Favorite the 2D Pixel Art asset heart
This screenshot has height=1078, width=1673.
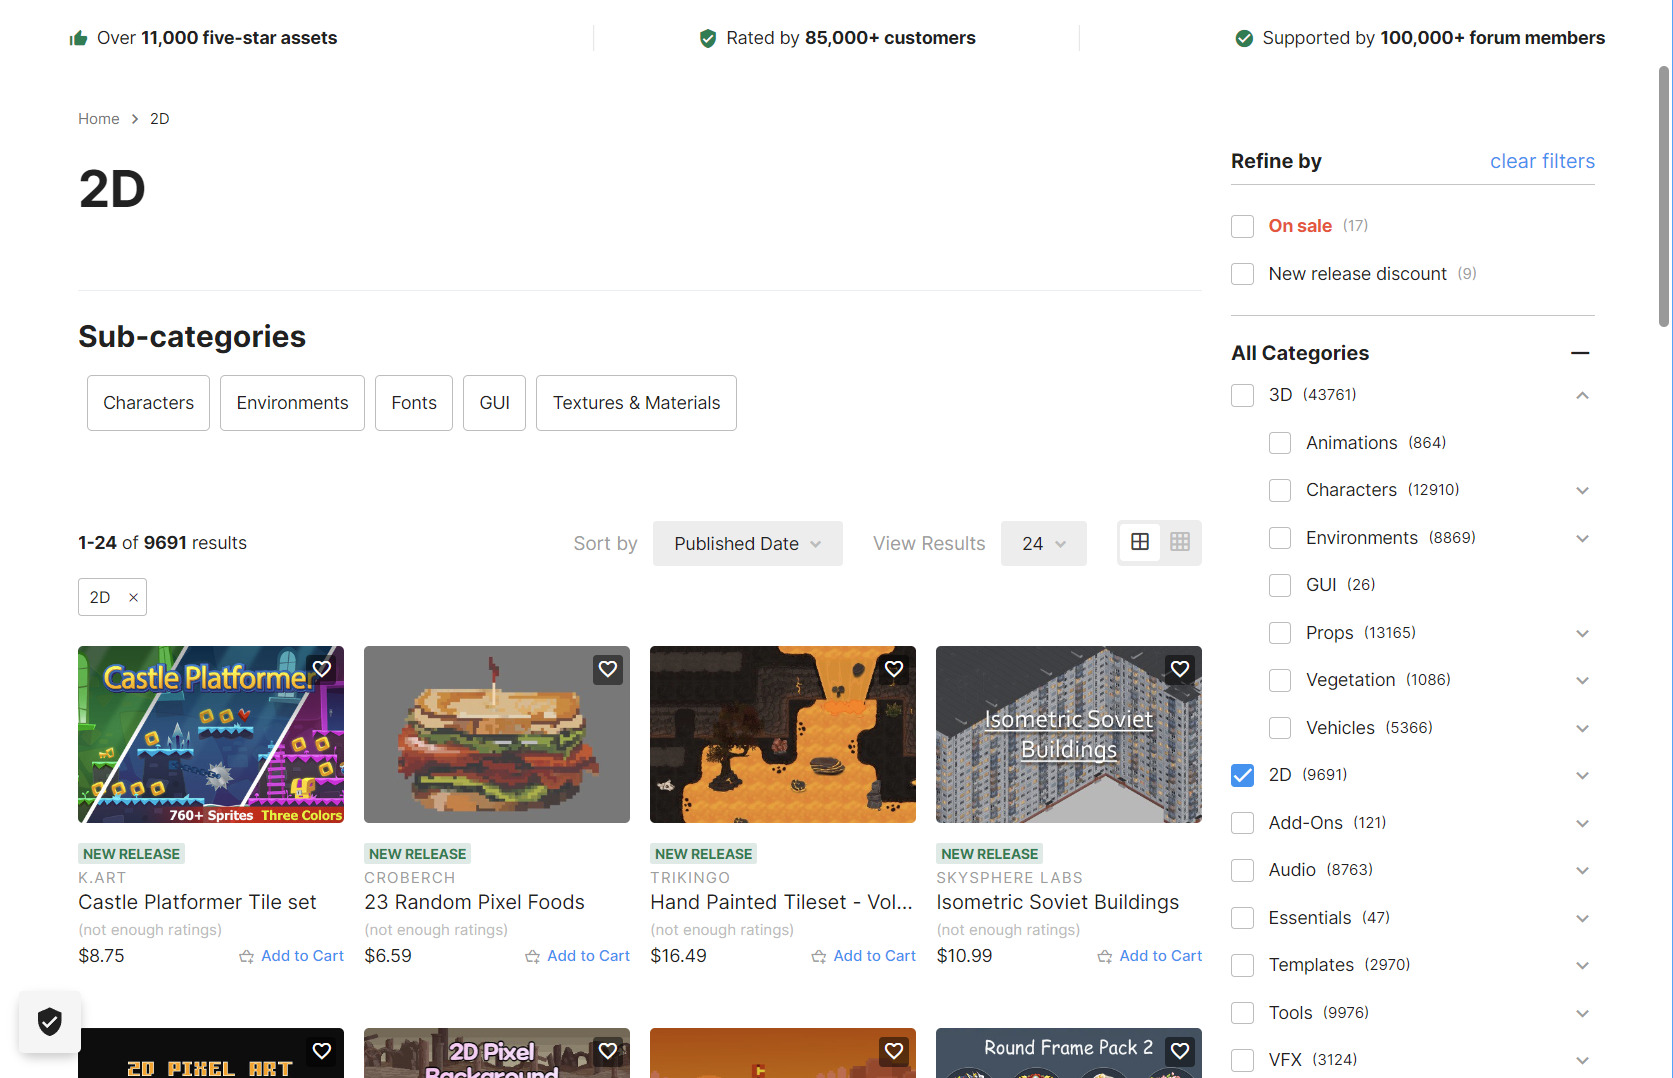click(x=322, y=1051)
